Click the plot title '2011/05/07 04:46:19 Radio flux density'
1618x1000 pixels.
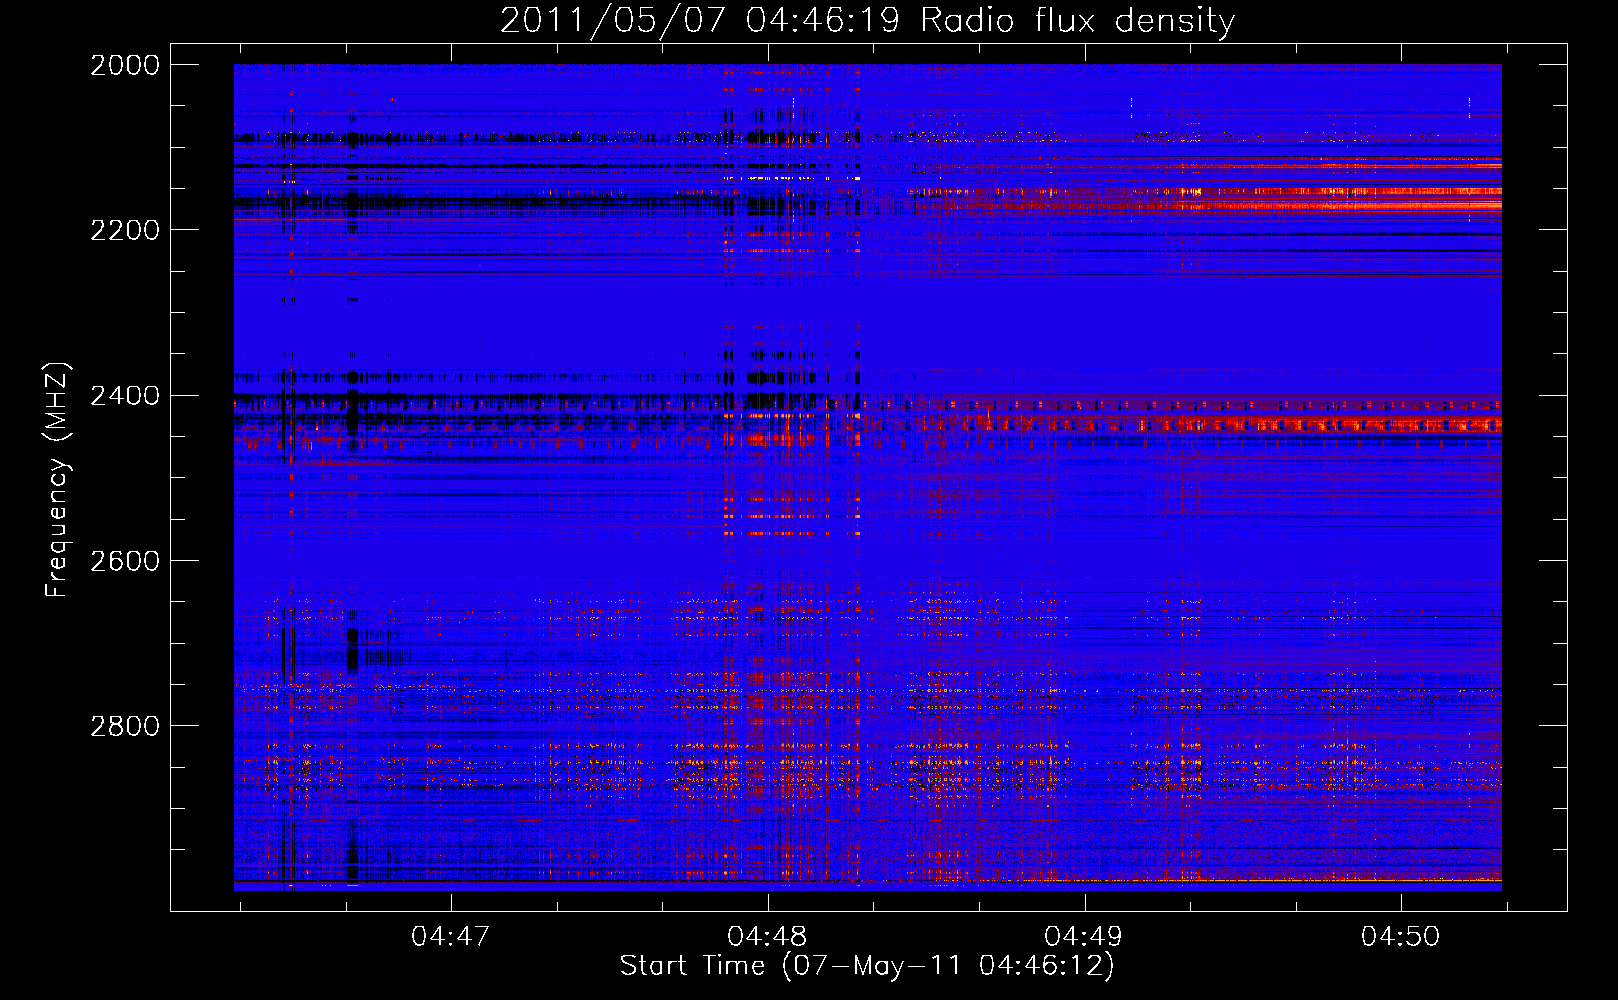pos(867,20)
